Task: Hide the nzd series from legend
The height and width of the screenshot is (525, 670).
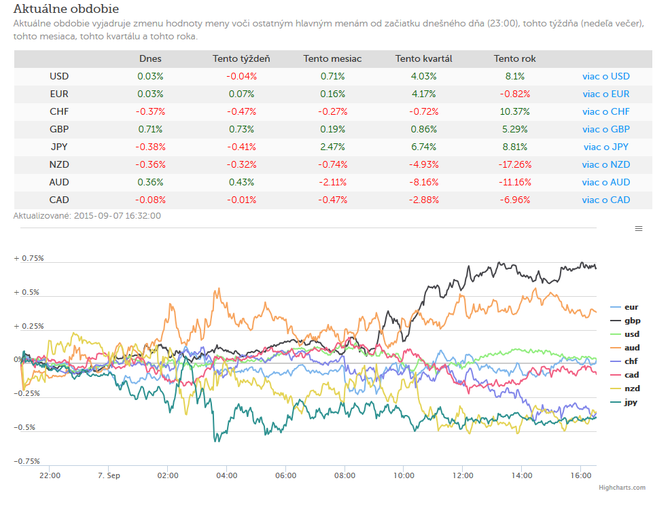Action: [625, 388]
